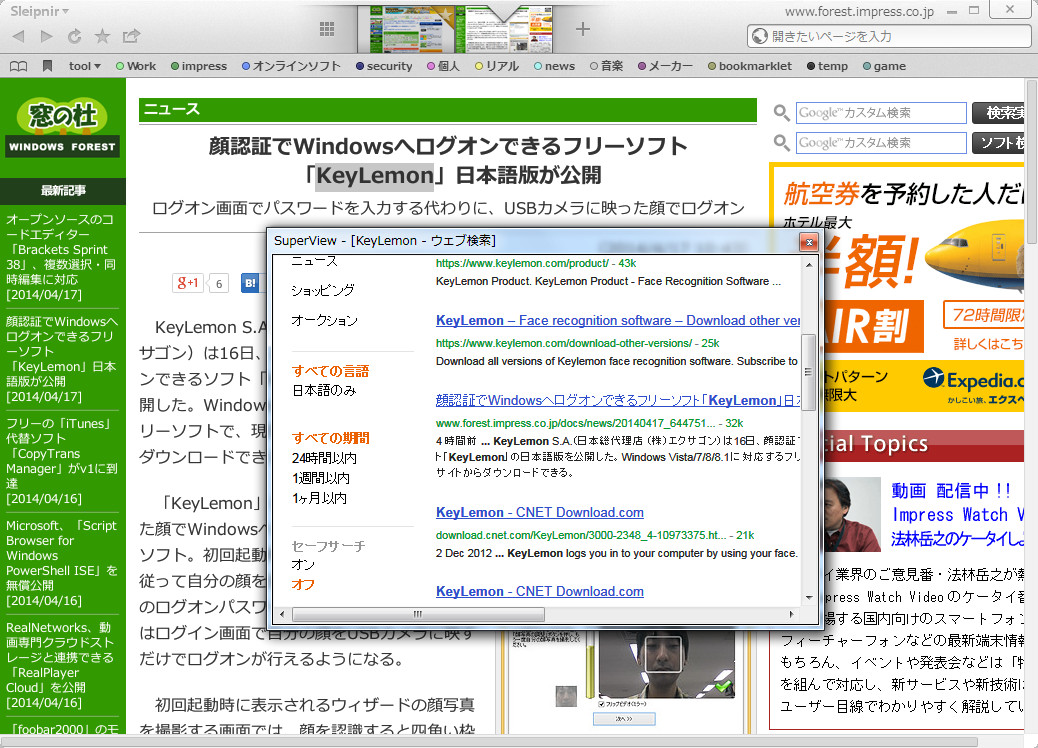Choose すべての言語 language filter
This screenshot has height=748, width=1038.
pos(330,371)
